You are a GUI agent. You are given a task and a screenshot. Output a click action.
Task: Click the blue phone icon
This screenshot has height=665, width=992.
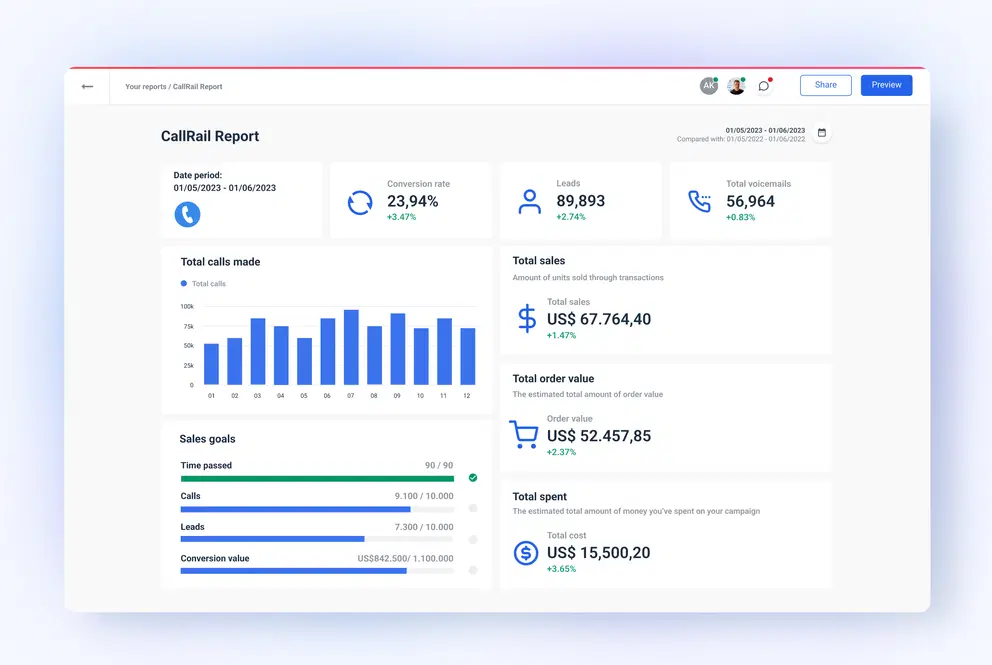tap(187, 214)
